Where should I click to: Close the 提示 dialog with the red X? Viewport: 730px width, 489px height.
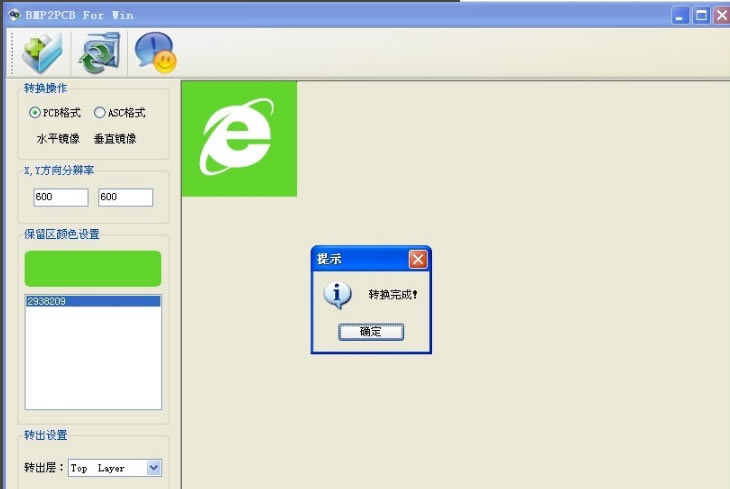[418, 259]
